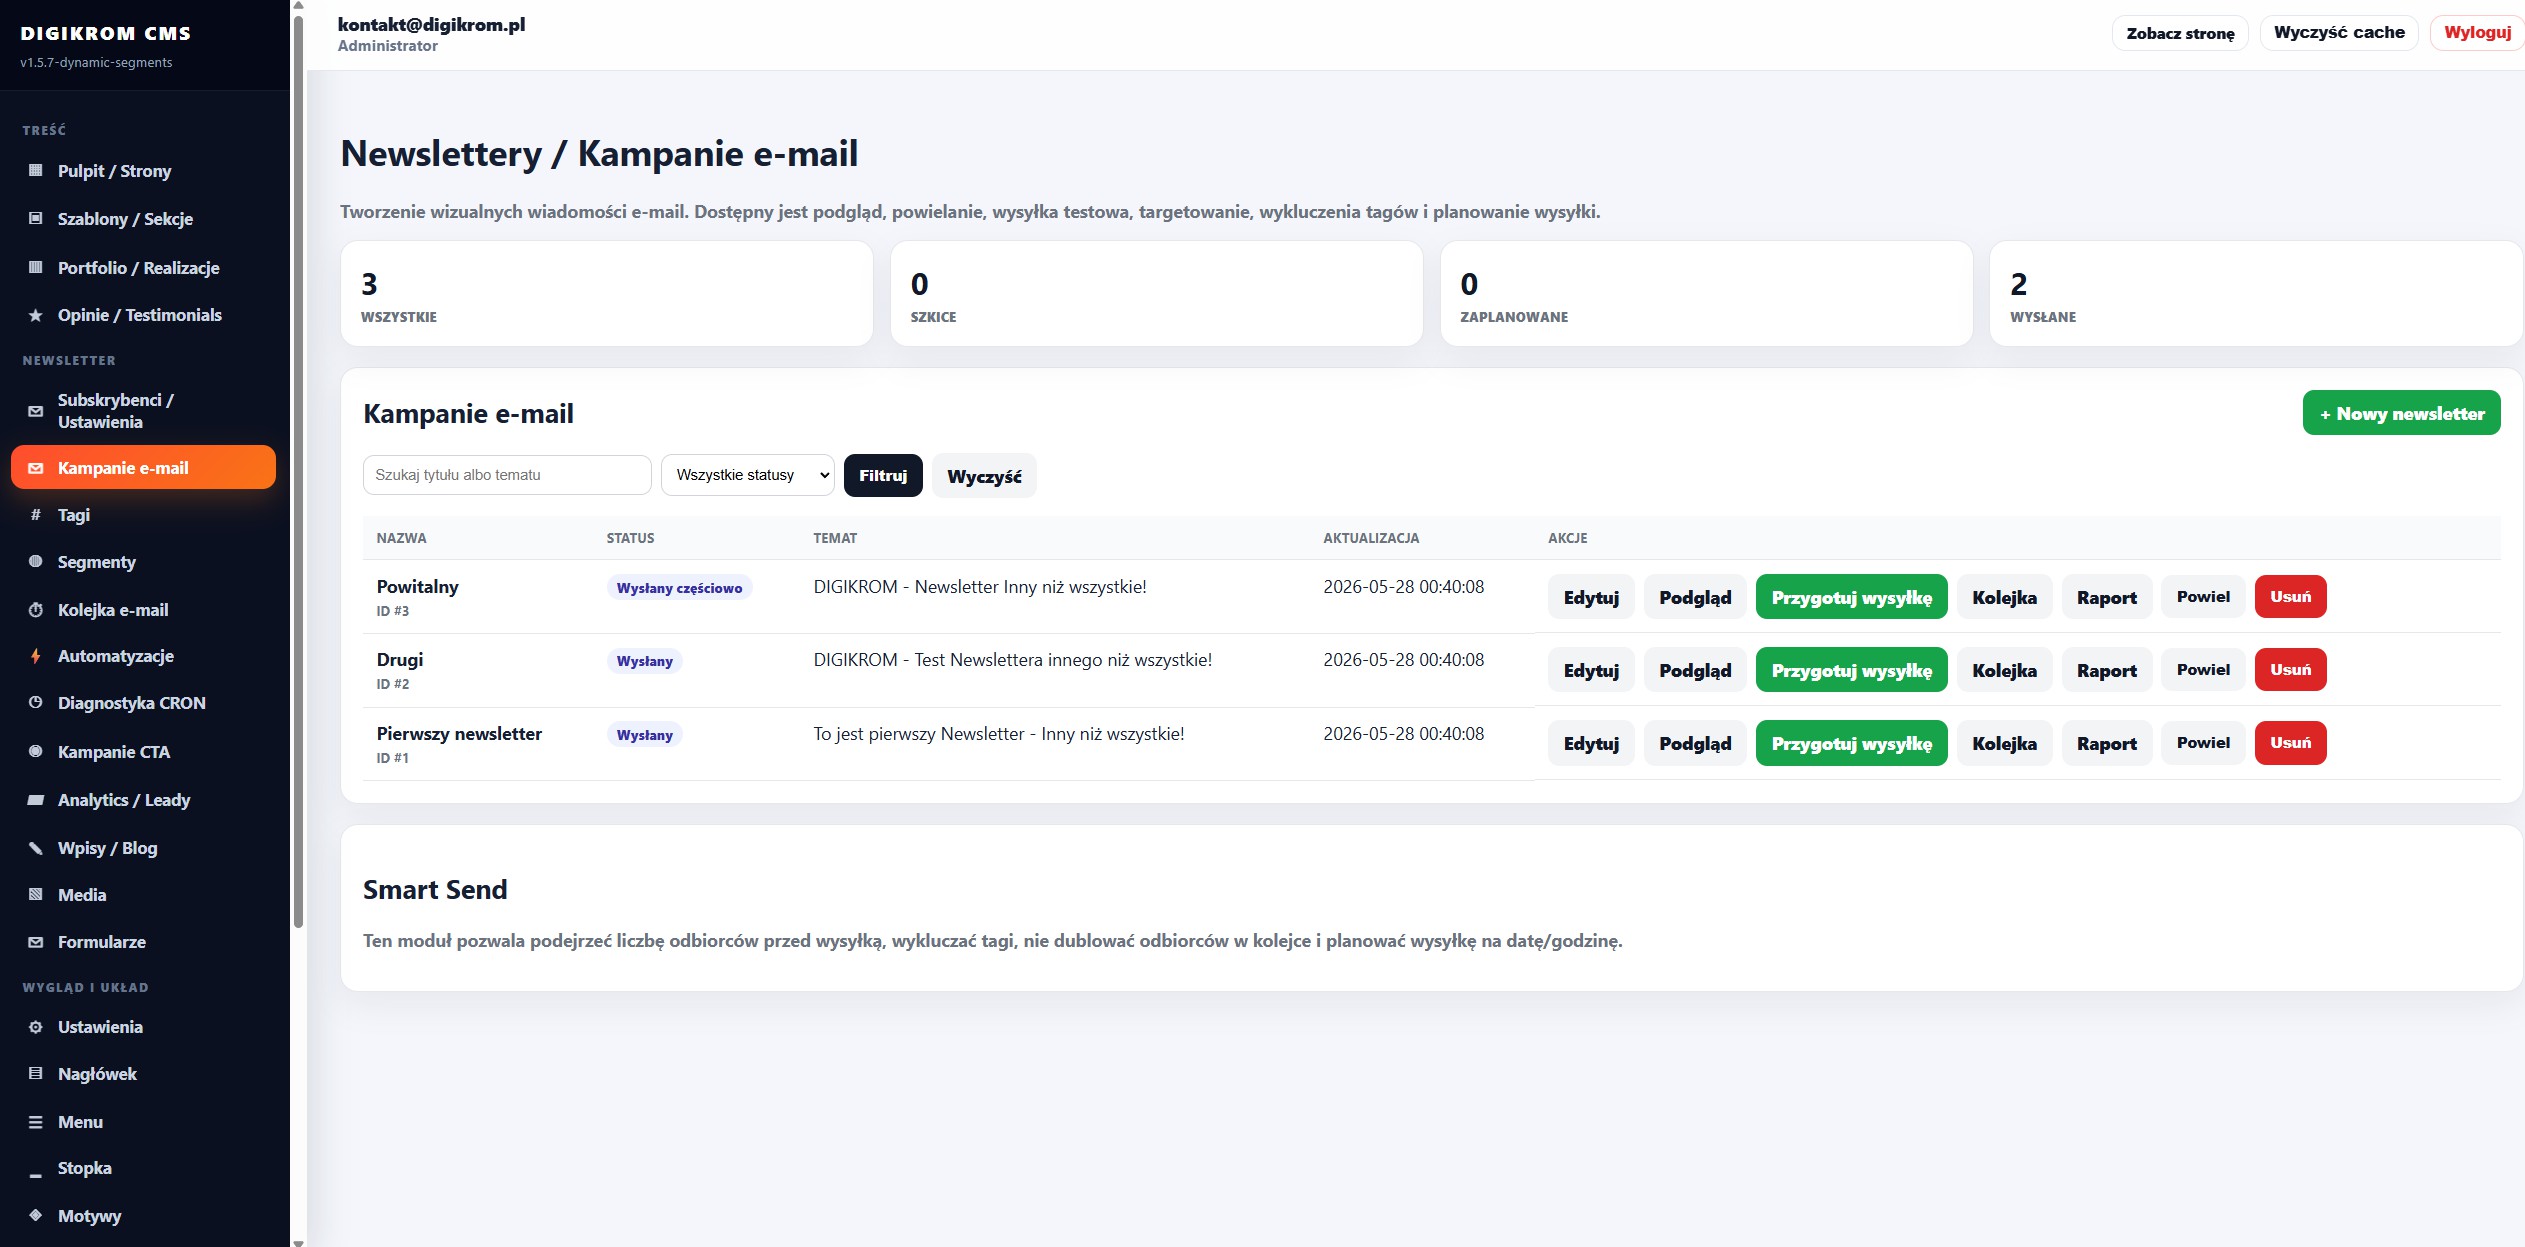
Task: Click the Pierwszy newsletter name cell
Action: (x=459, y=734)
